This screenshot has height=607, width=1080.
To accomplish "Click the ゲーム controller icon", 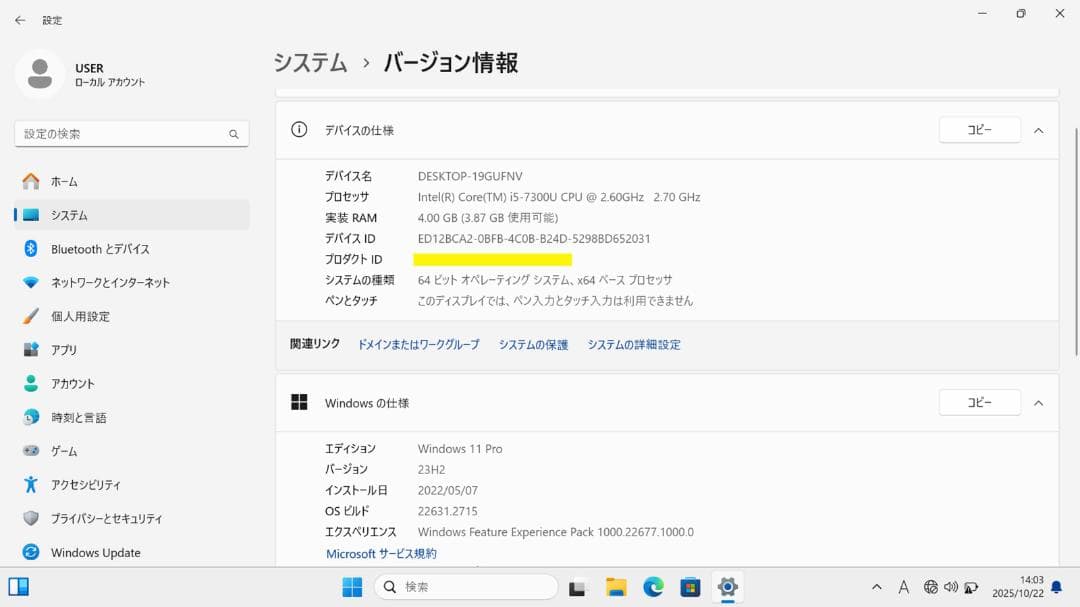I will (31, 451).
